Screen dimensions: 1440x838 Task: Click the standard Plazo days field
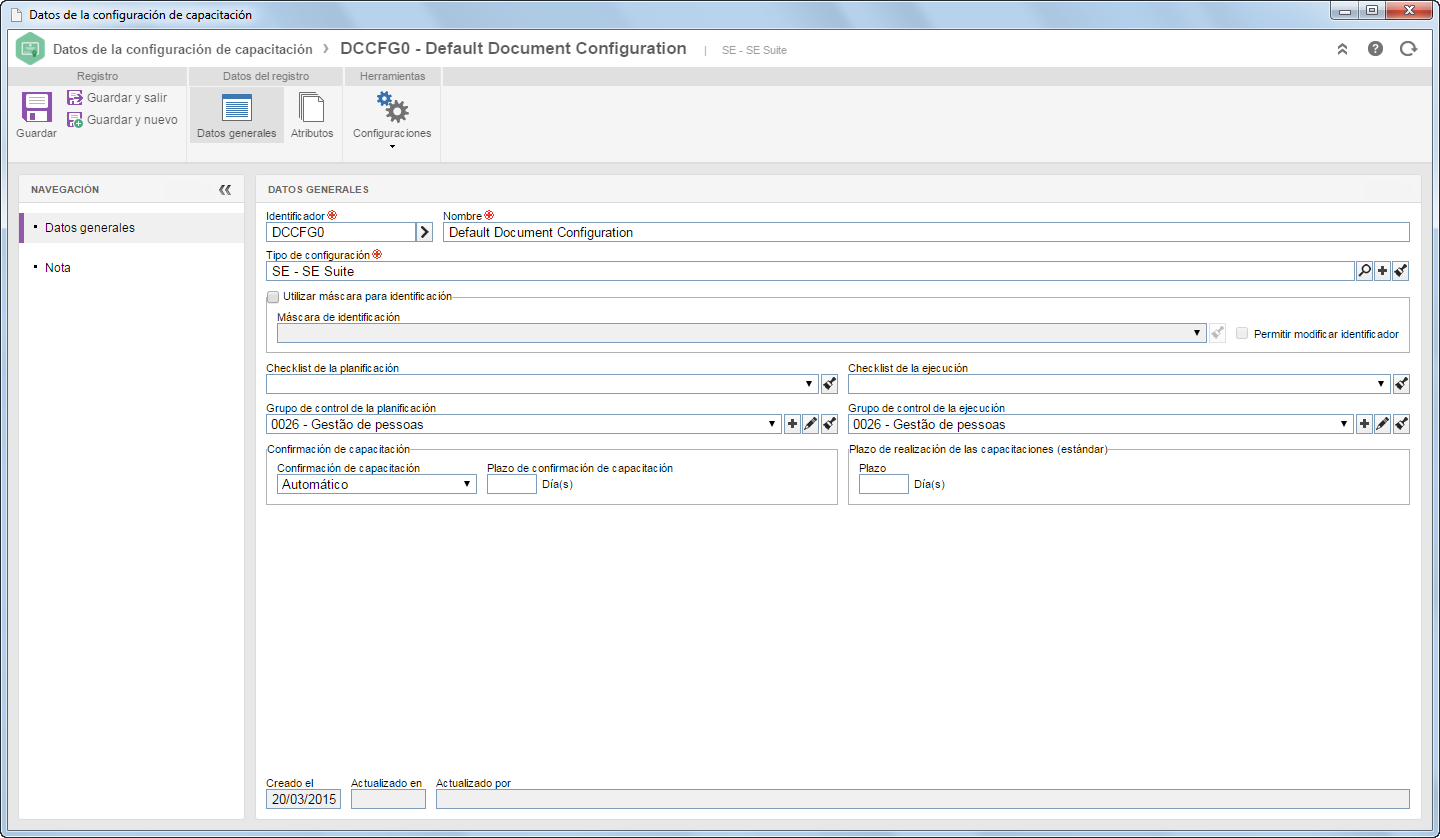click(884, 484)
